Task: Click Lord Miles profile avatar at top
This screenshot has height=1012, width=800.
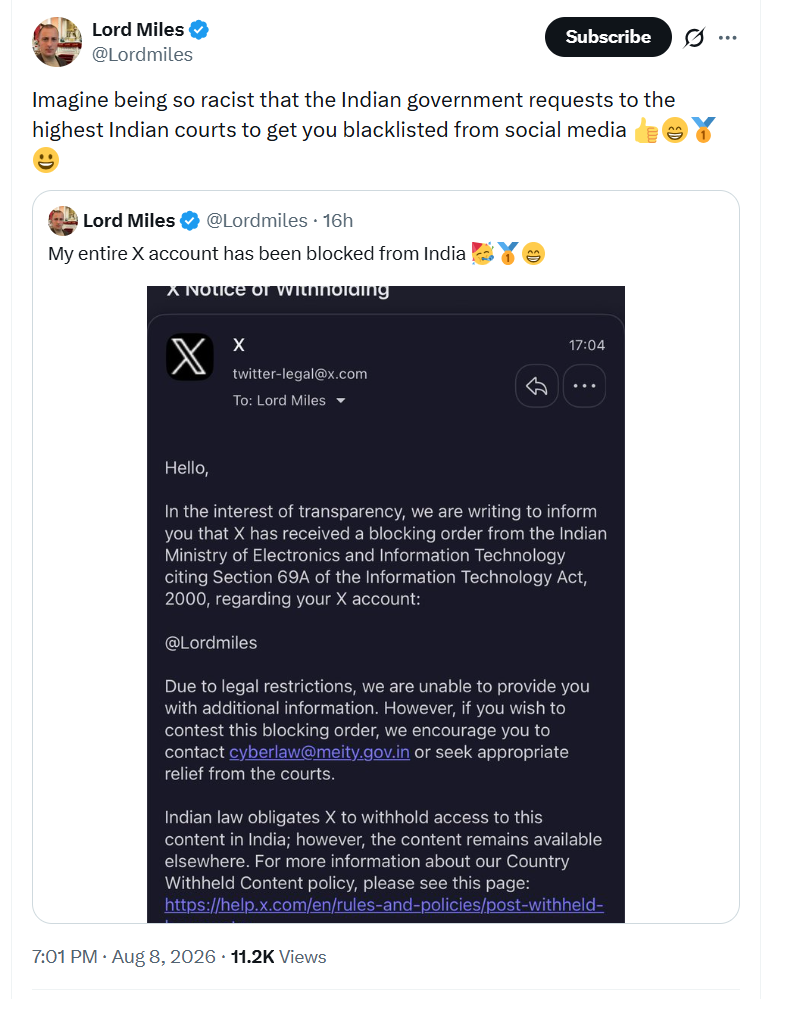Action: pyautogui.click(x=57, y=42)
